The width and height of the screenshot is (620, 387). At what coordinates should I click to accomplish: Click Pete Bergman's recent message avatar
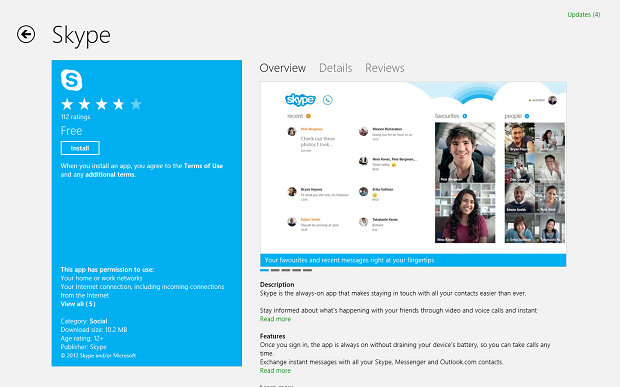tap(292, 131)
